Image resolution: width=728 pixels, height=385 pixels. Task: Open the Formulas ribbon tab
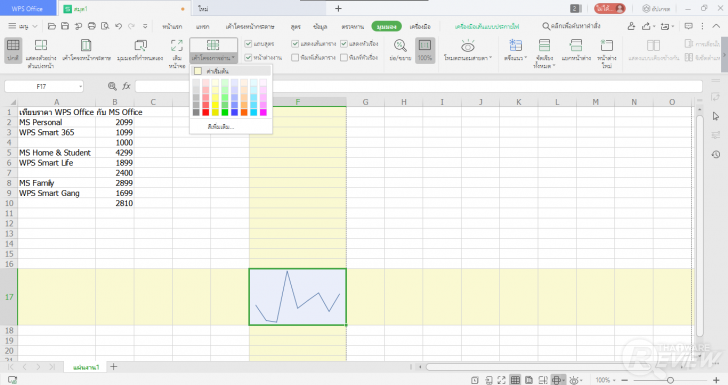(x=295, y=26)
